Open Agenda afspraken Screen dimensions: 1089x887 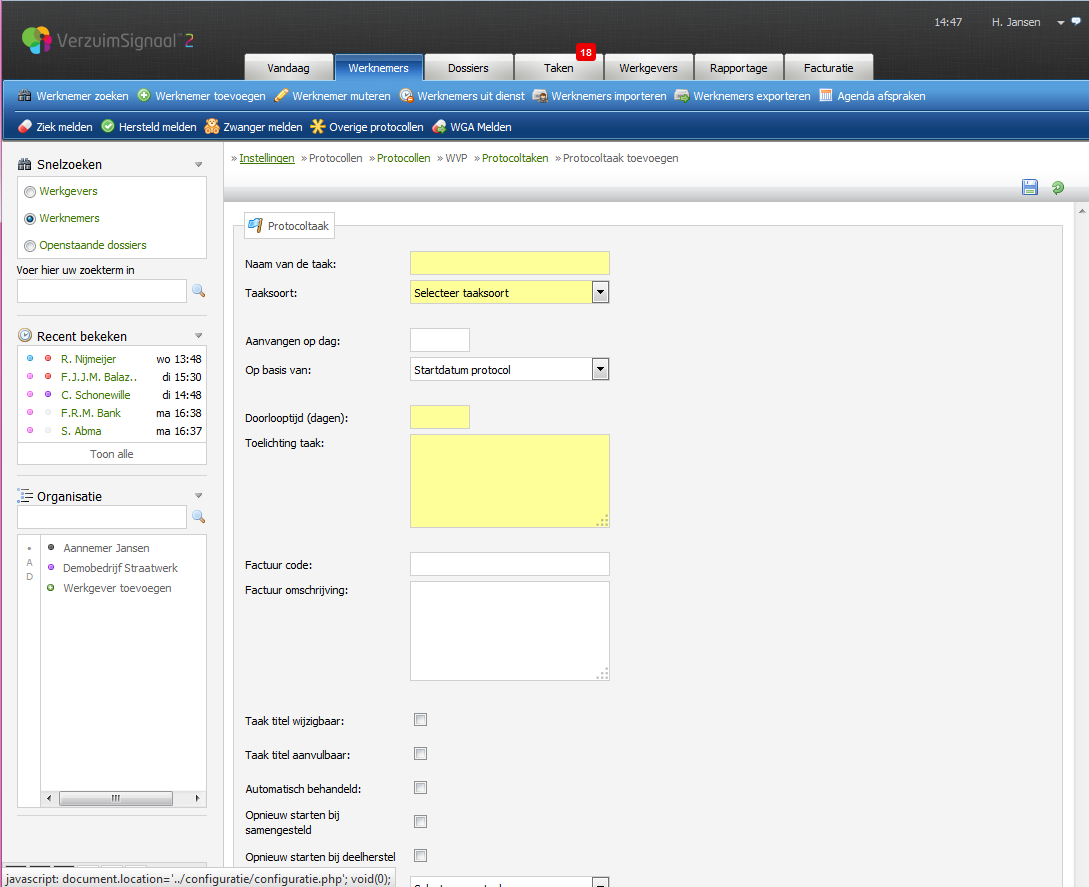(x=872, y=96)
